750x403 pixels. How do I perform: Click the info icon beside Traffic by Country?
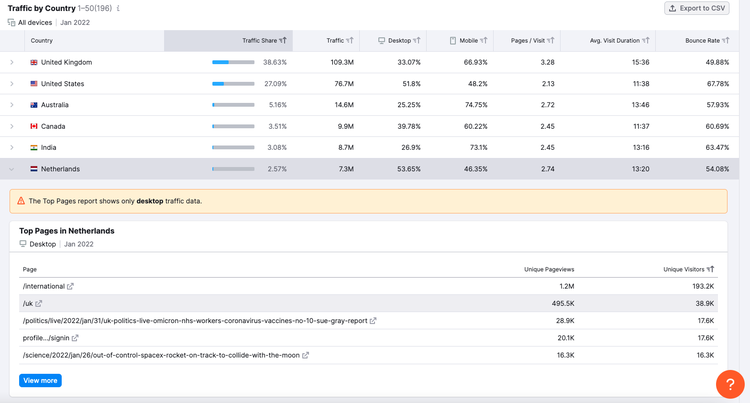tap(118, 8)
